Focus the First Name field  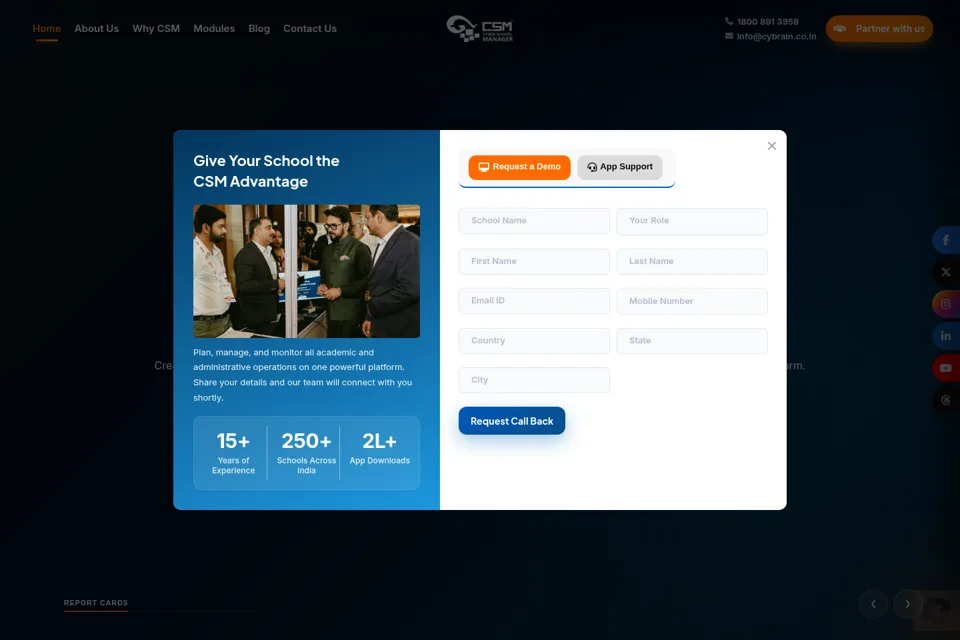534,261
